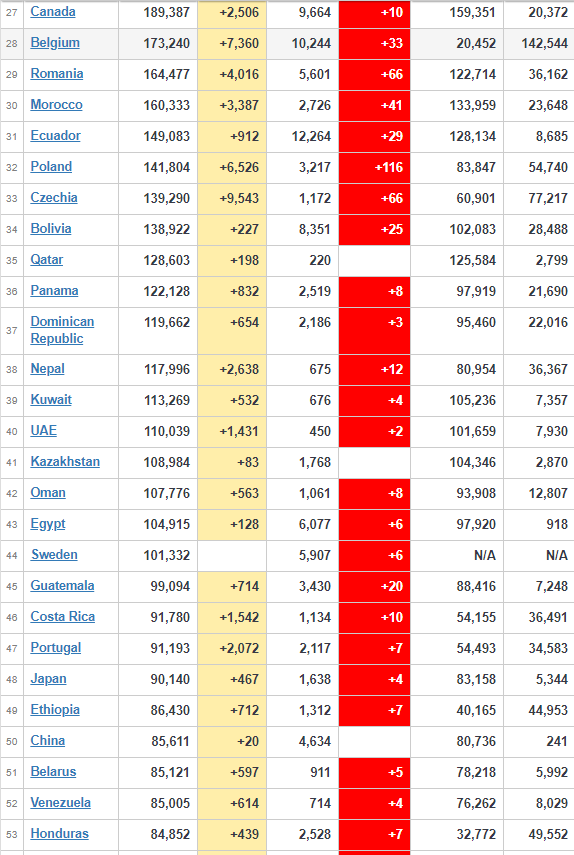Open the Japan statistics link
Image resolution: width=574 pixels, height=855 pixels.
coord(49,679)
